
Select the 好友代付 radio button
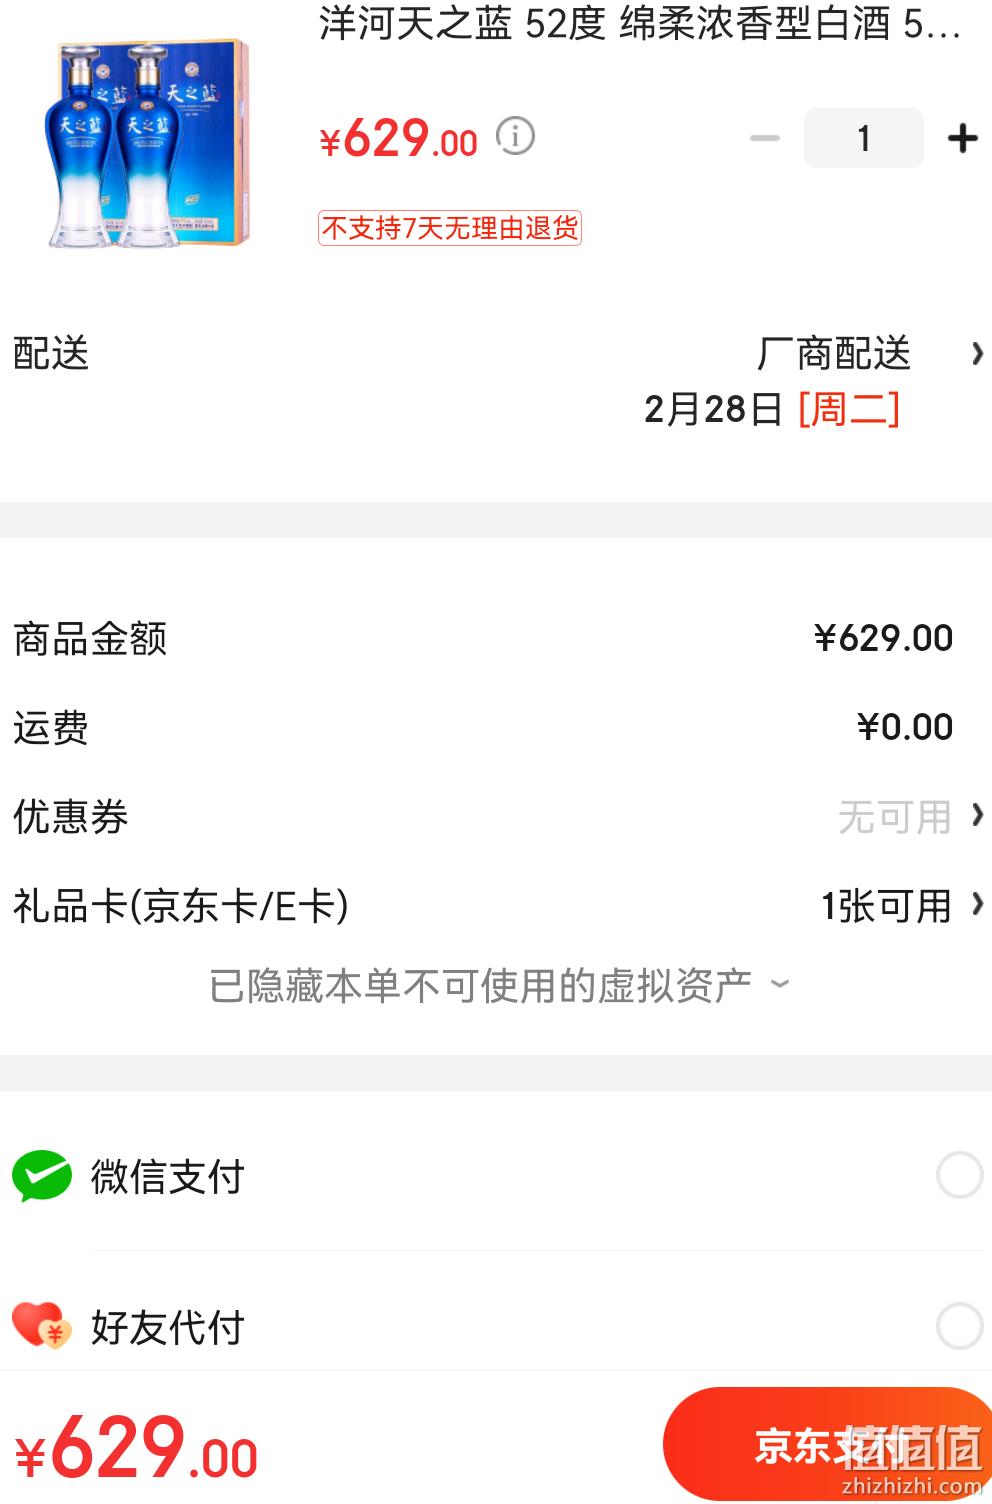coord(959,1326)
